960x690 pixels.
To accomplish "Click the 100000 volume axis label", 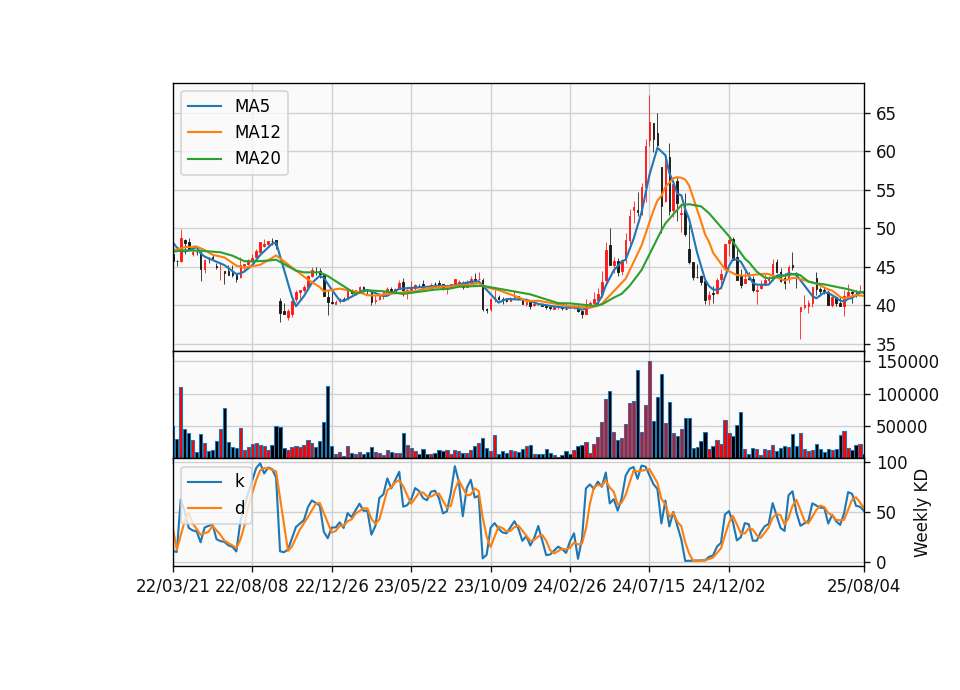I will click(x=908, y=395).
